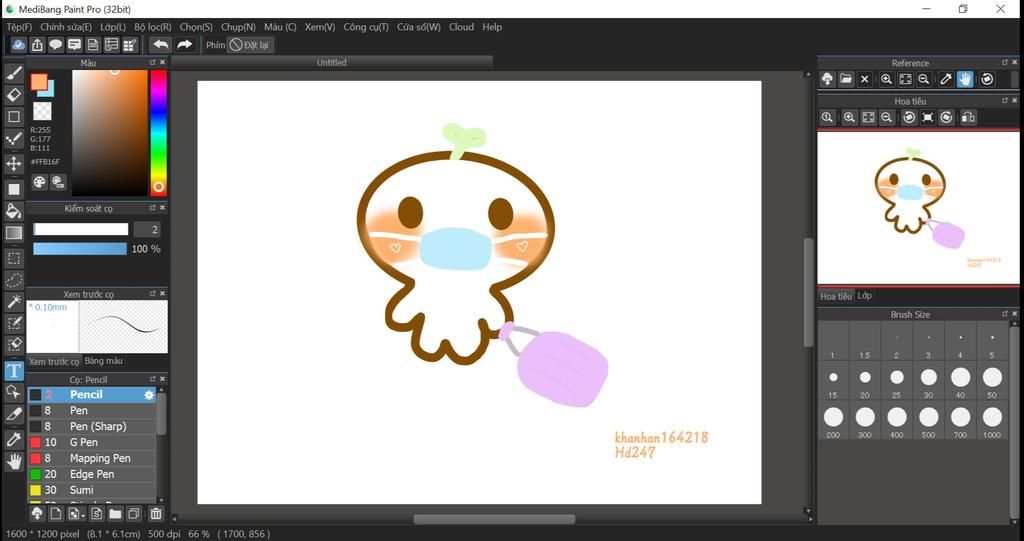This screenshot has height=541, width=1024.
Task: Choose the Select Eraser tool
Action: tap(14, 345)
